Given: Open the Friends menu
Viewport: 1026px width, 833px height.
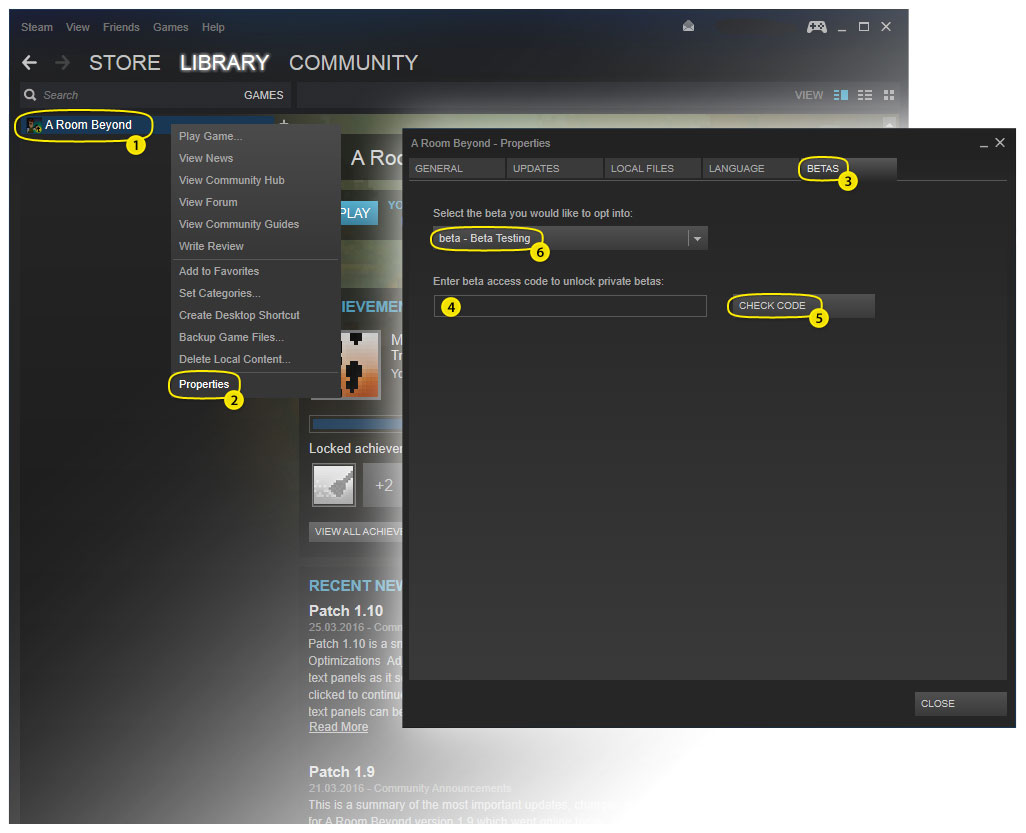Looking at the screenshot, I should tap(121, 27).
